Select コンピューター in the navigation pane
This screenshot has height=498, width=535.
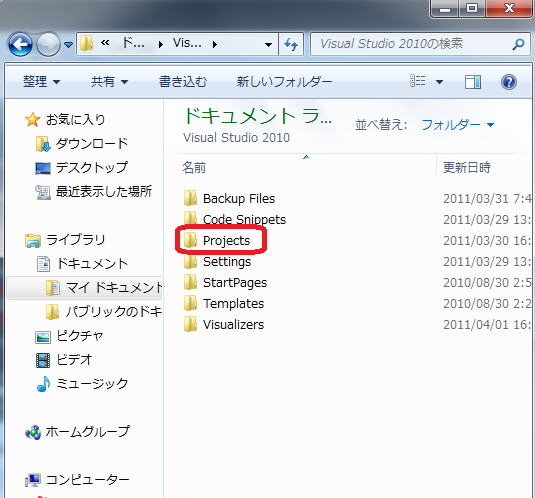(x=88, y=480)
